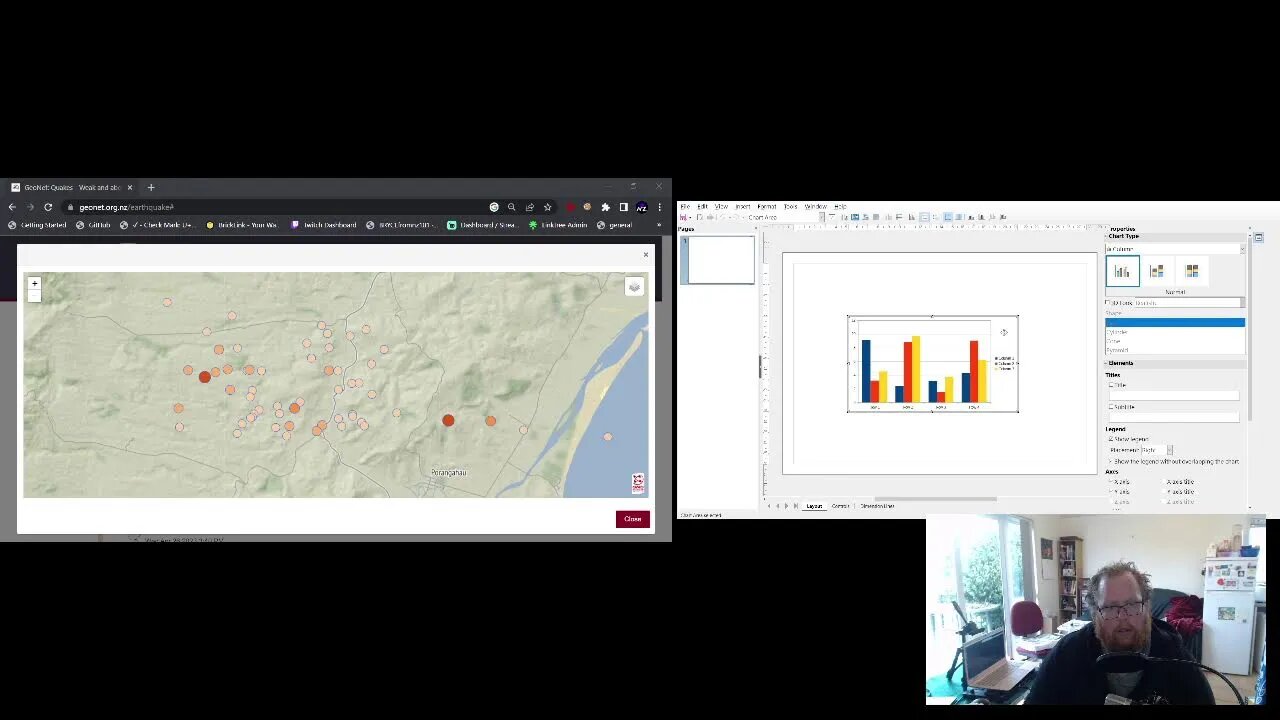This screenshot has height=720, width=1280.
Task: Open the Chrome three-dot menu
Action: click(x=659, y=207)
